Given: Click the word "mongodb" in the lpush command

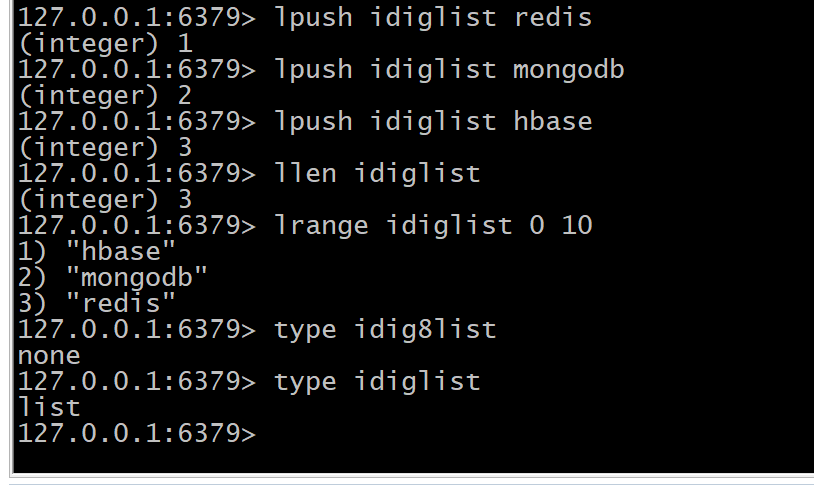Looking at the screenshot, I should 568,69.
